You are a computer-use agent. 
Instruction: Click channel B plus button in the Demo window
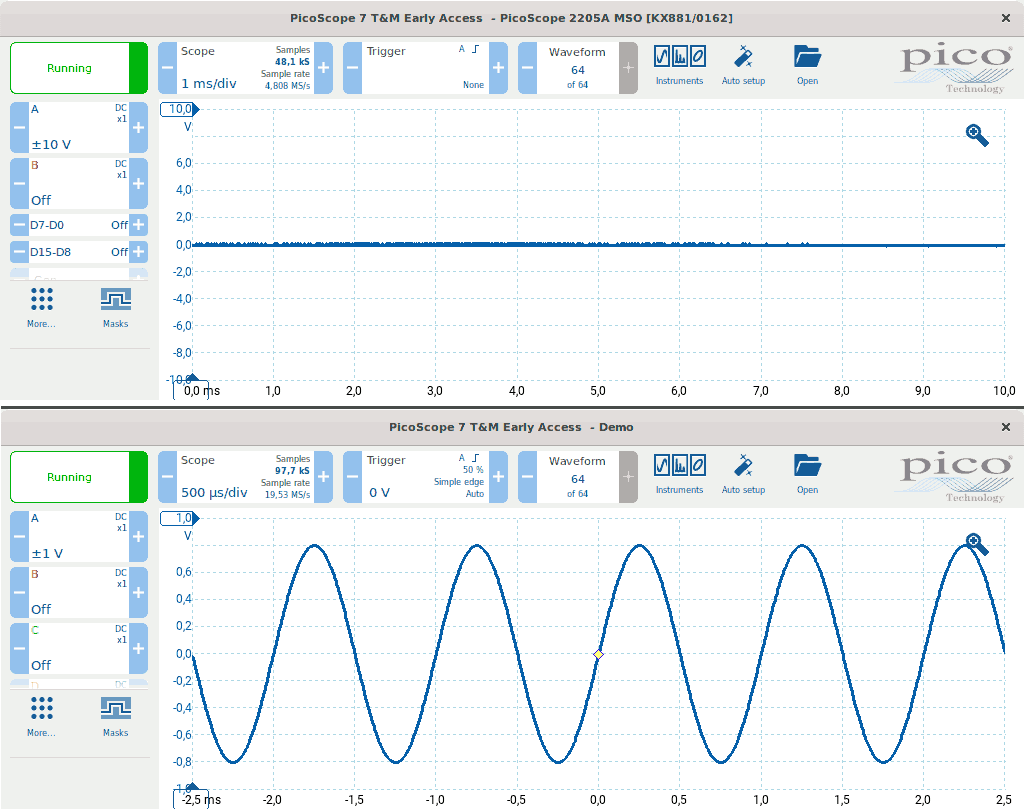click(138, 592)
